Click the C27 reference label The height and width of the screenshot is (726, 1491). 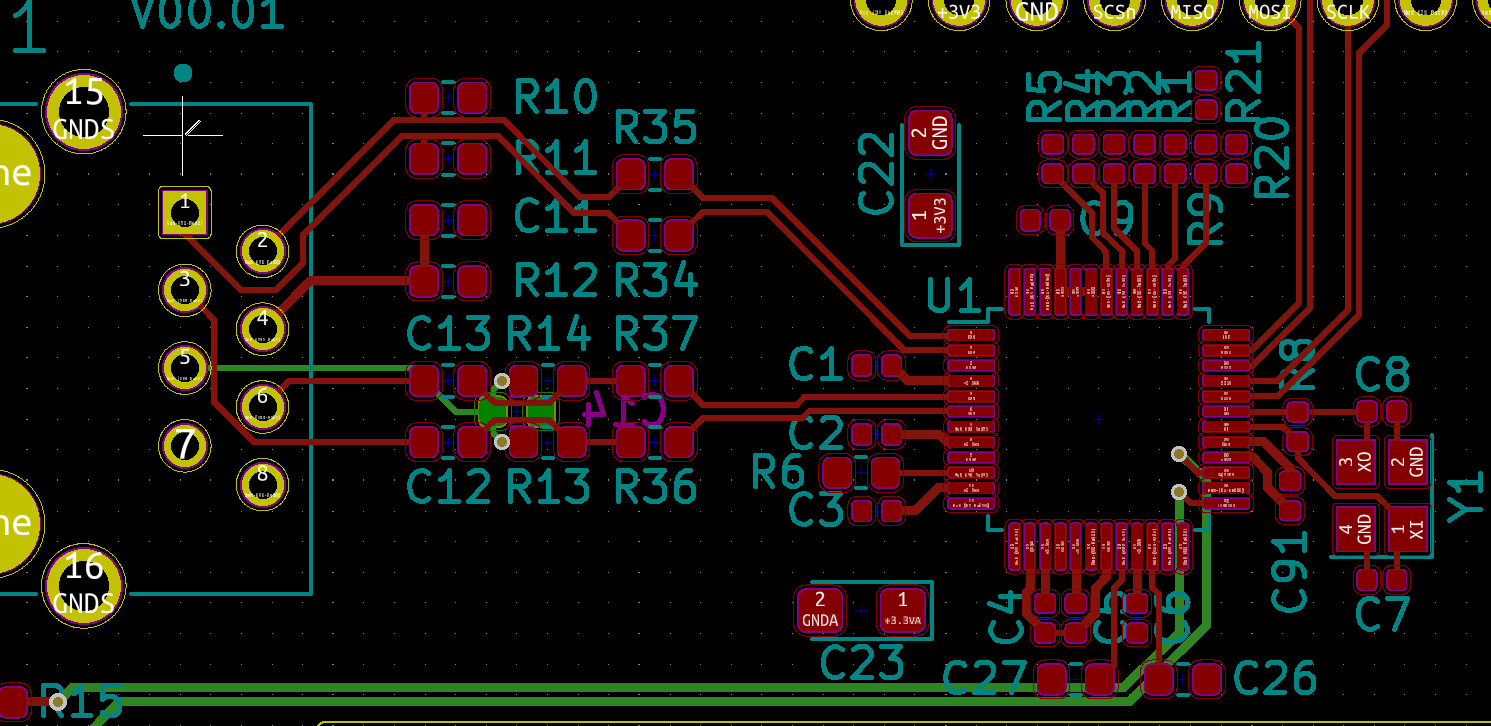pos(985,679)
